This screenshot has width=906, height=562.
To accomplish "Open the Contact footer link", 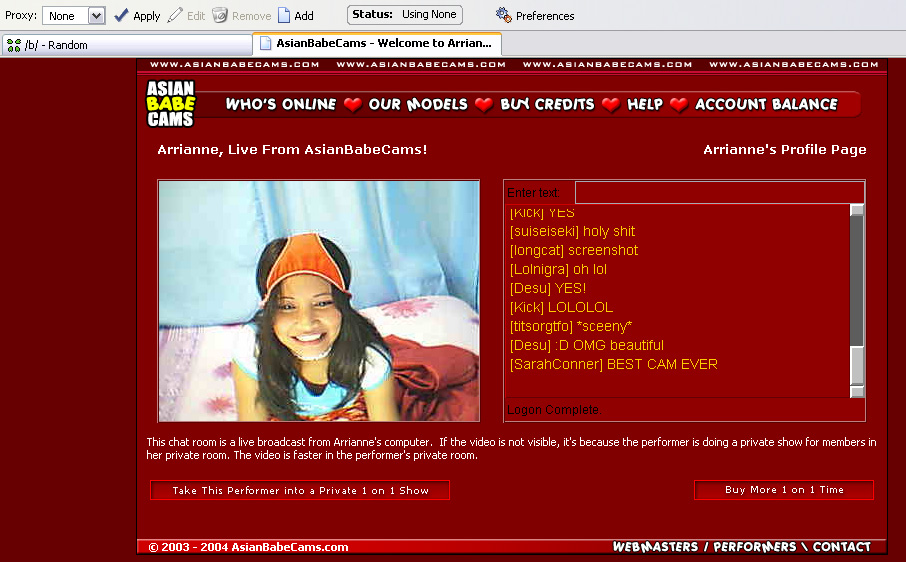I will coord(841,547).
